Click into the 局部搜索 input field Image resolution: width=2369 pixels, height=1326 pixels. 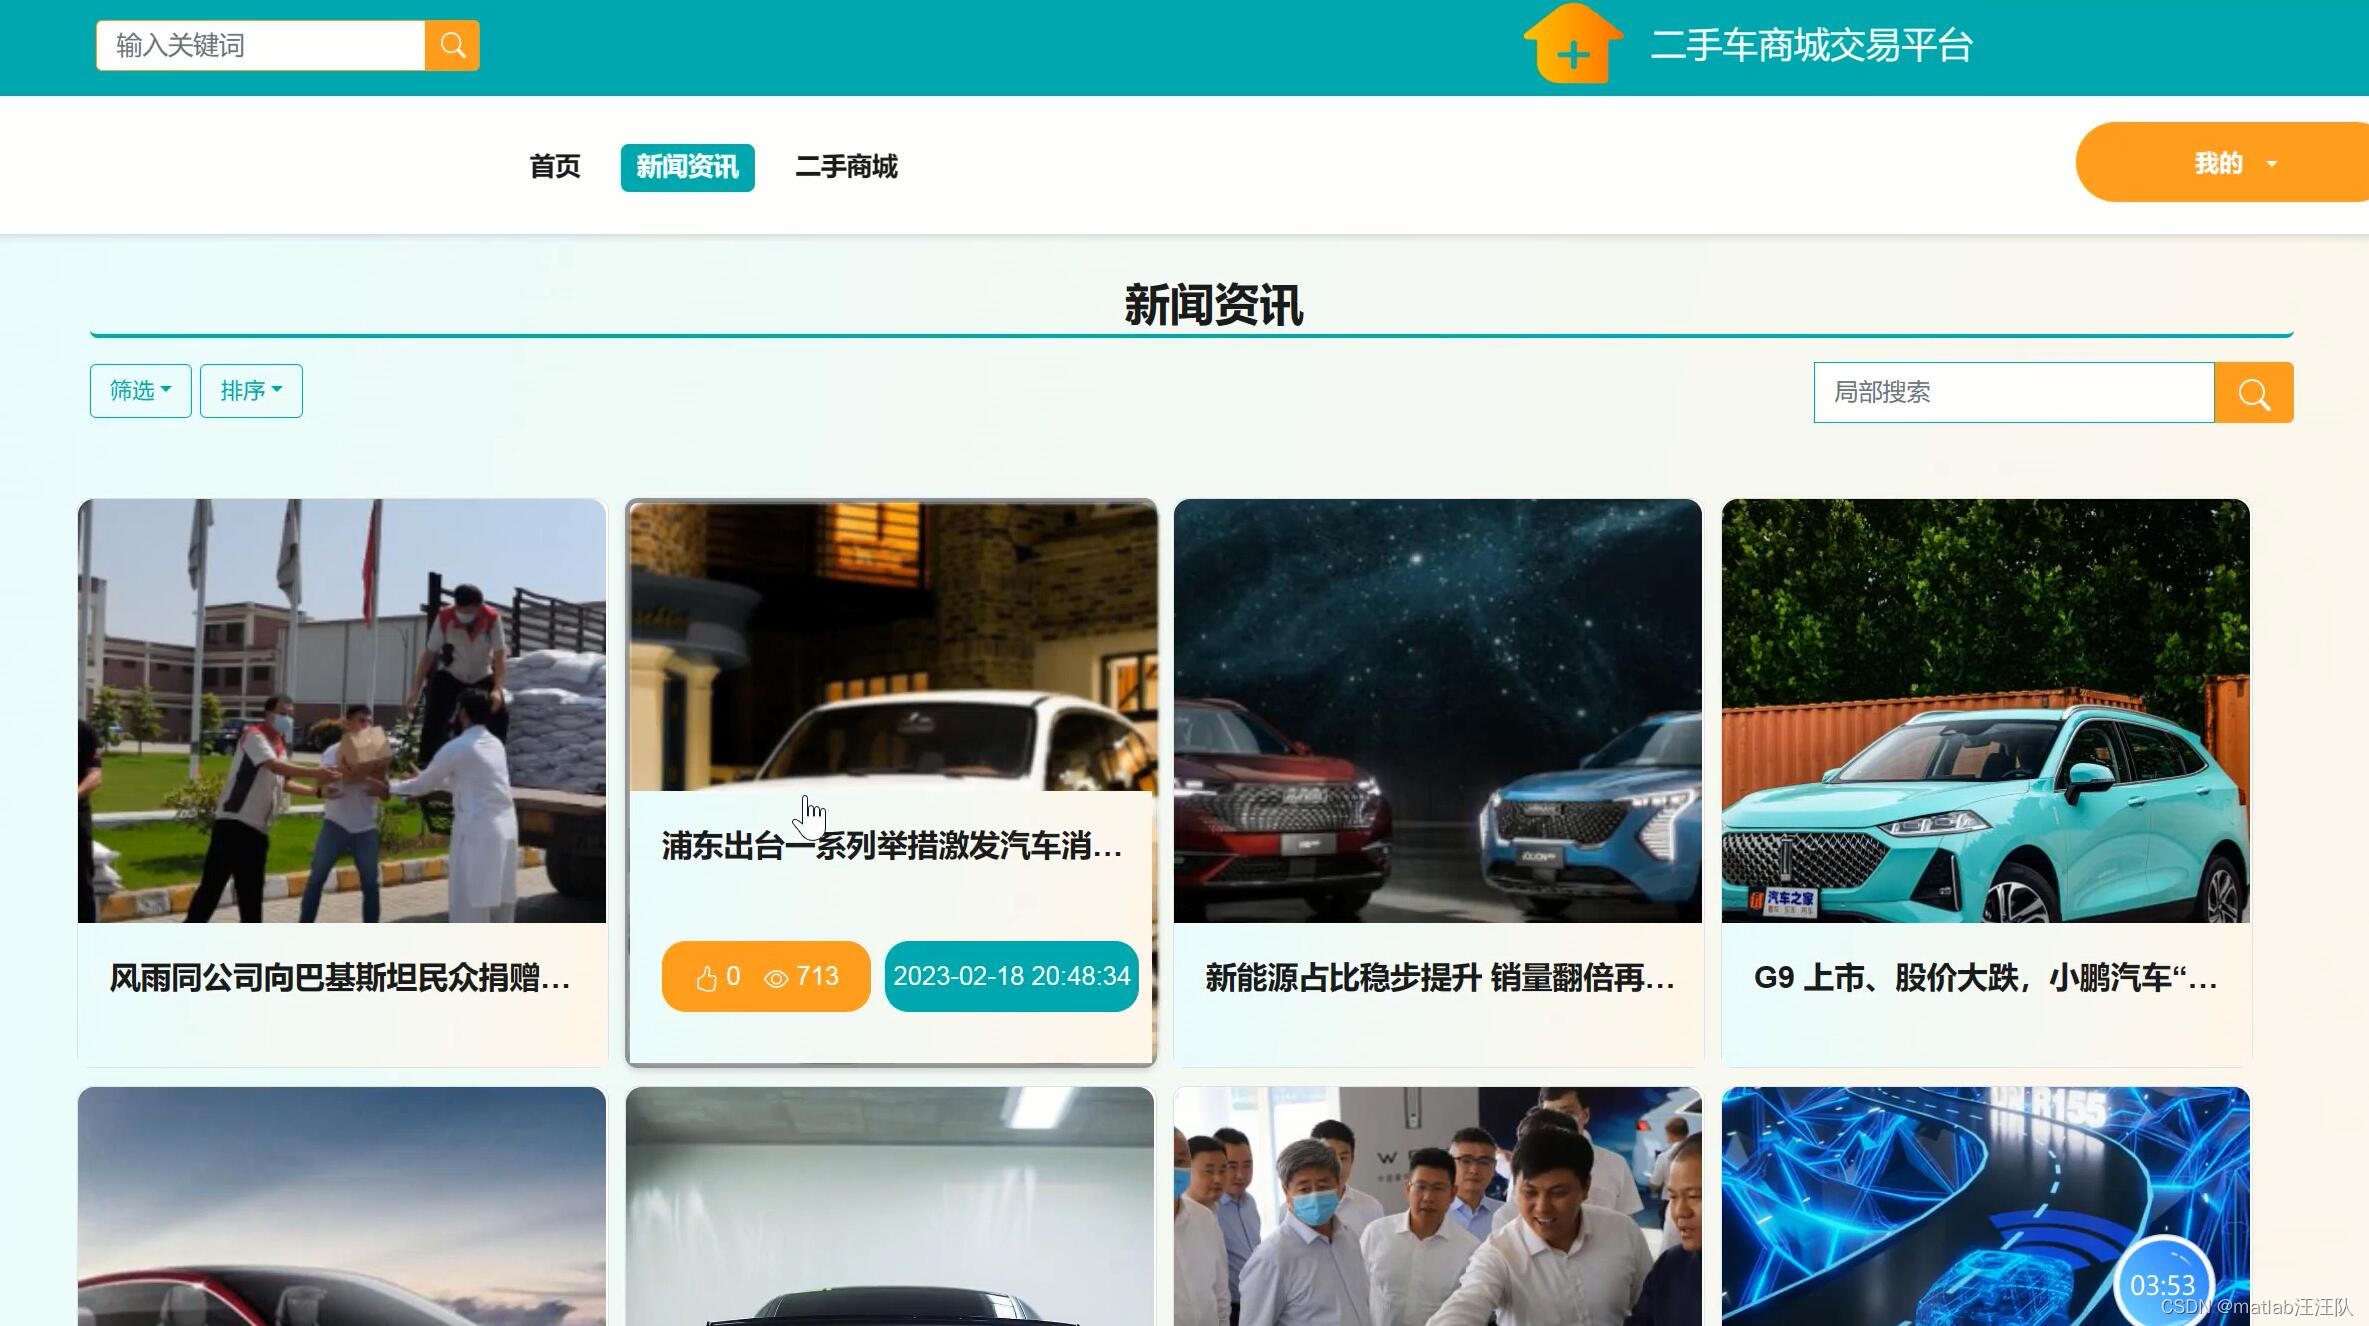[2013, 393]
